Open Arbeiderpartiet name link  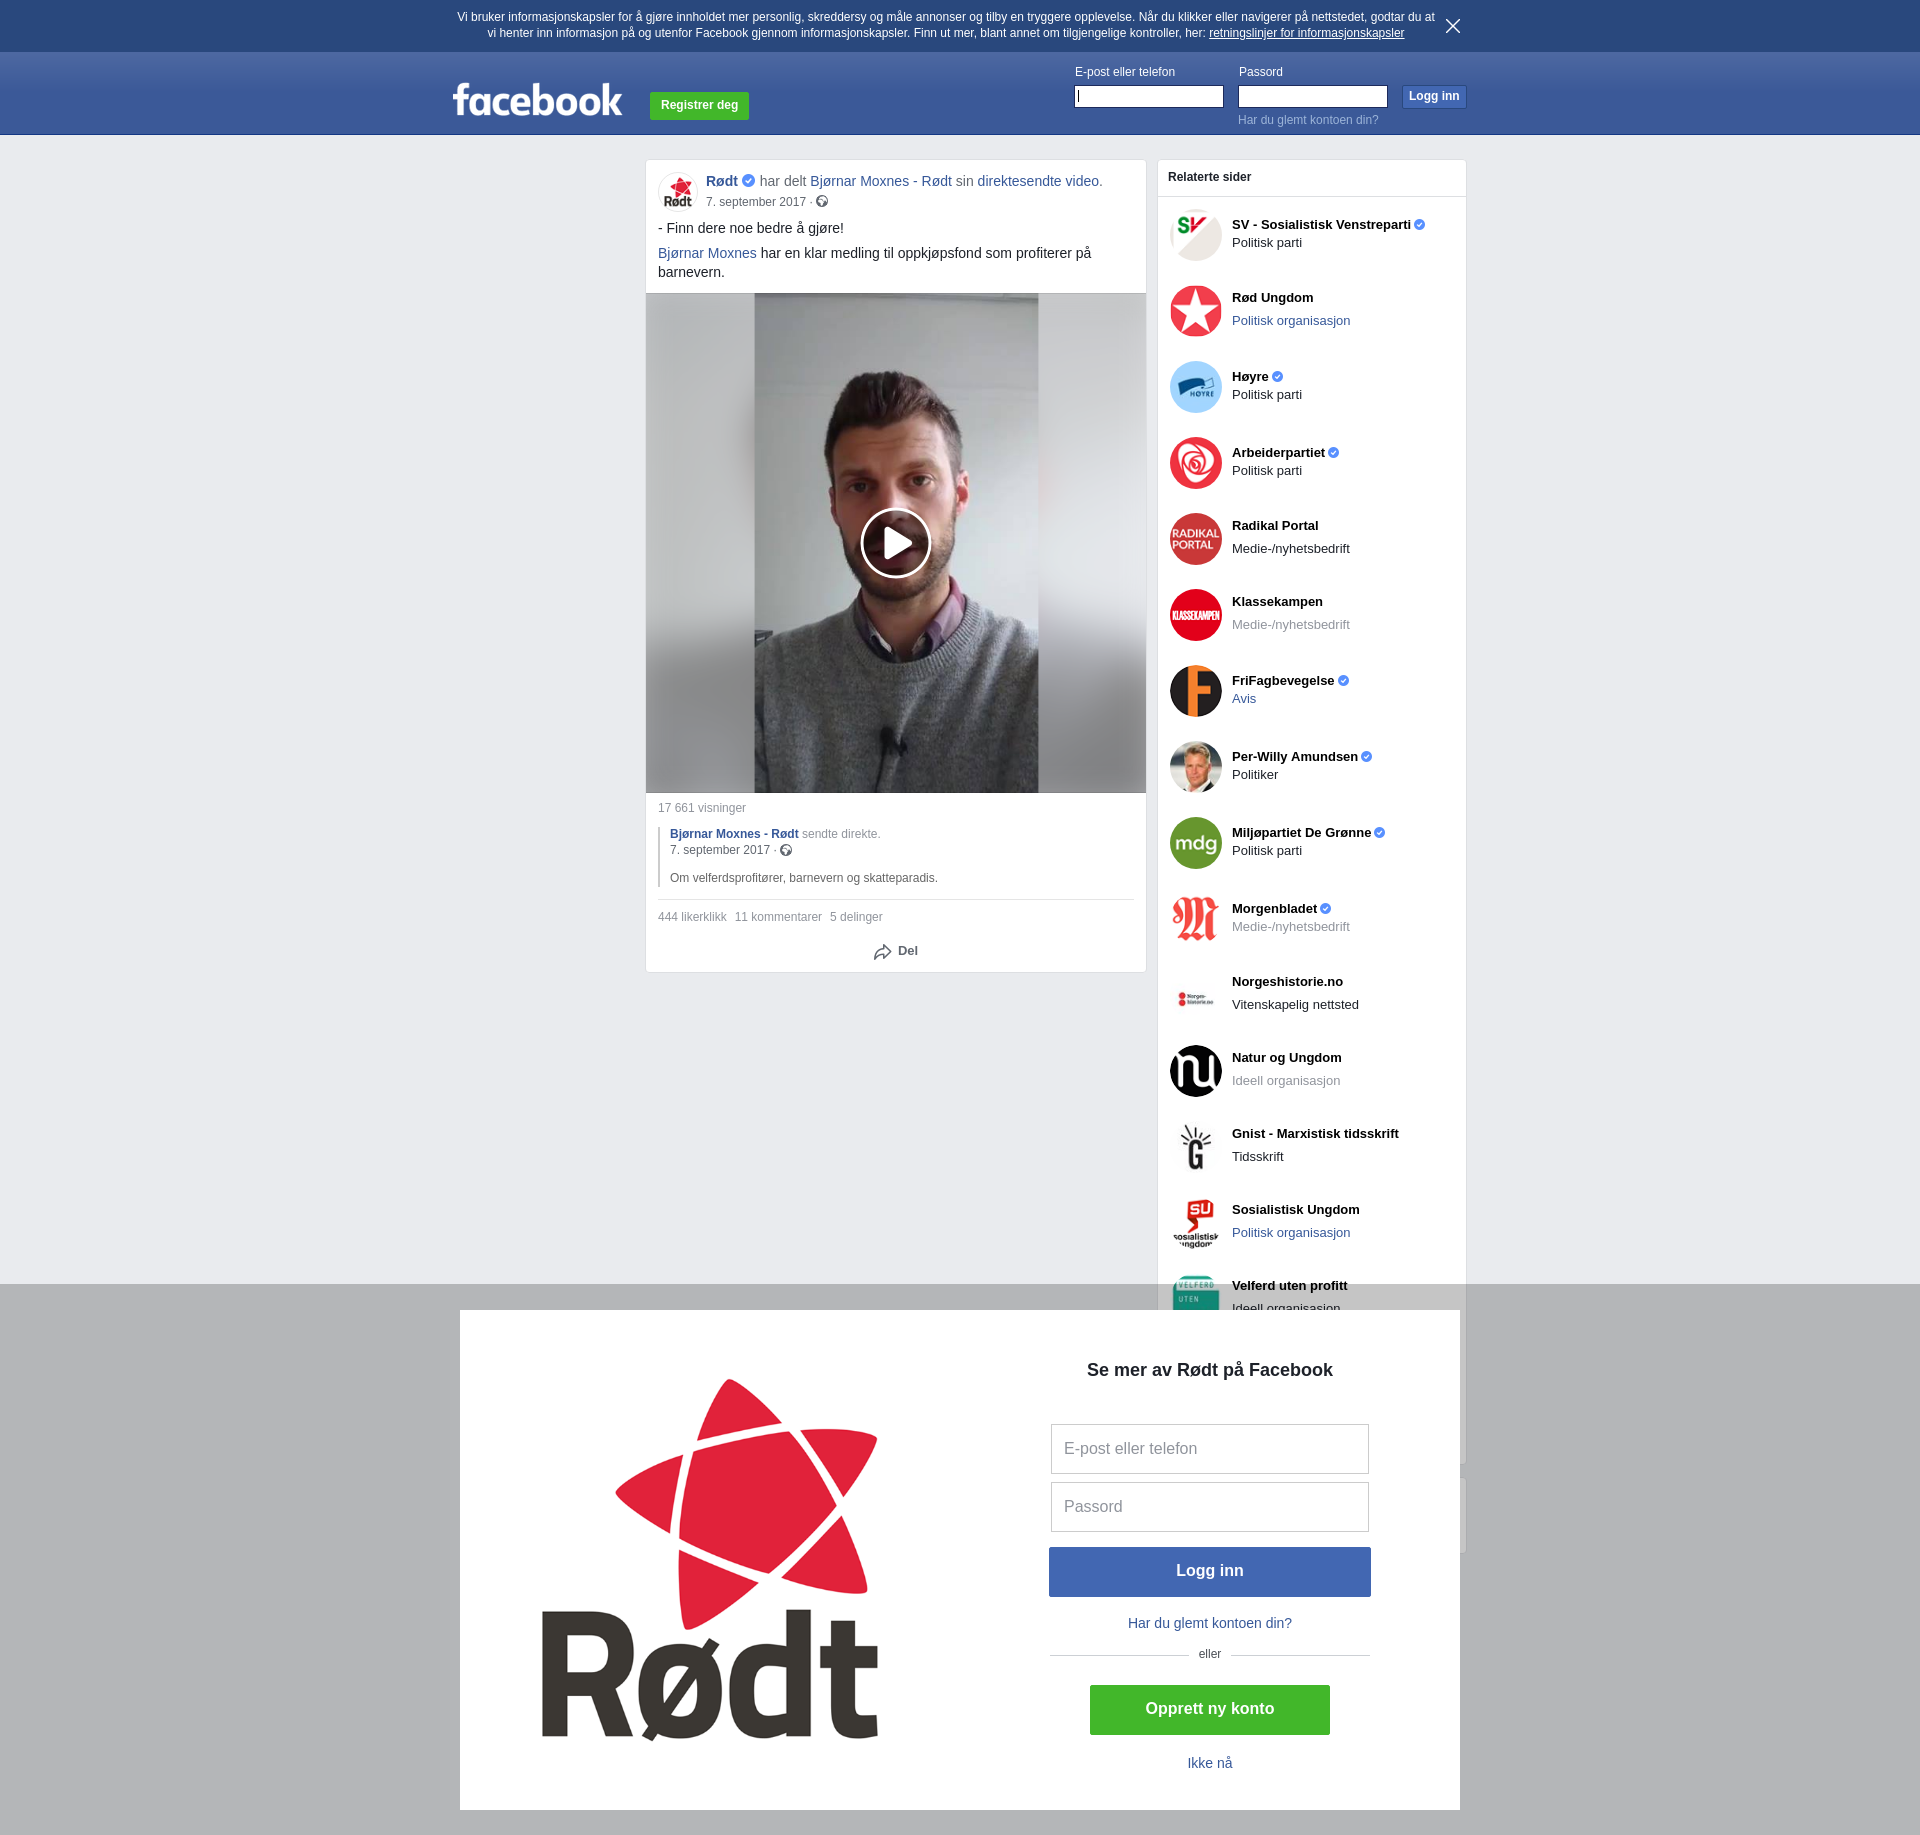coord(1278,453)
